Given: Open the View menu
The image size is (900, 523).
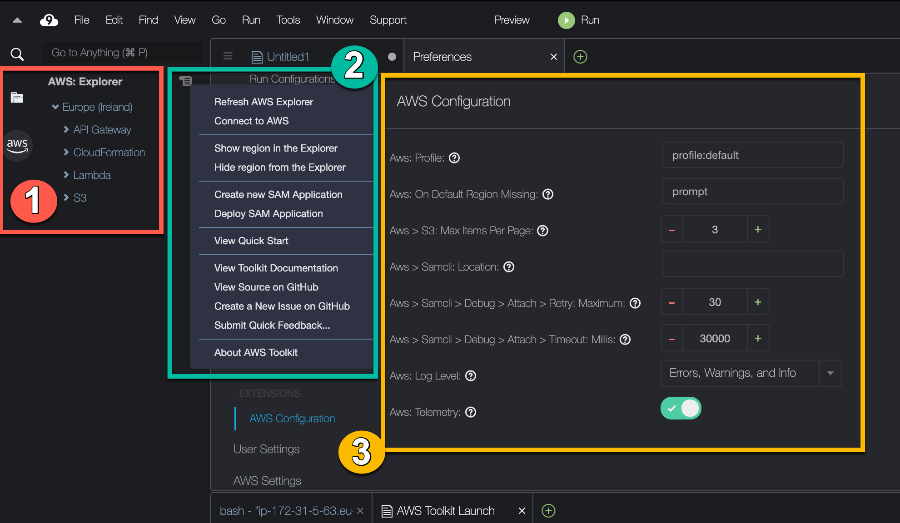Looking at the screenshot, I should (184, 20).
